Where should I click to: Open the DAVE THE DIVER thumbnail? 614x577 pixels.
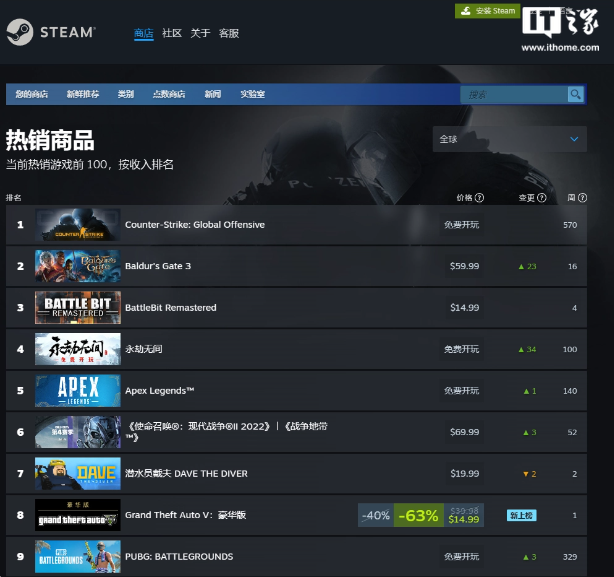click(78, 473)
